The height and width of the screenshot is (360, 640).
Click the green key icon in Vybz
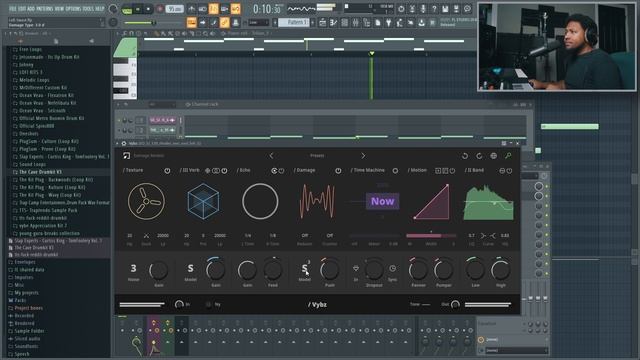508,156
